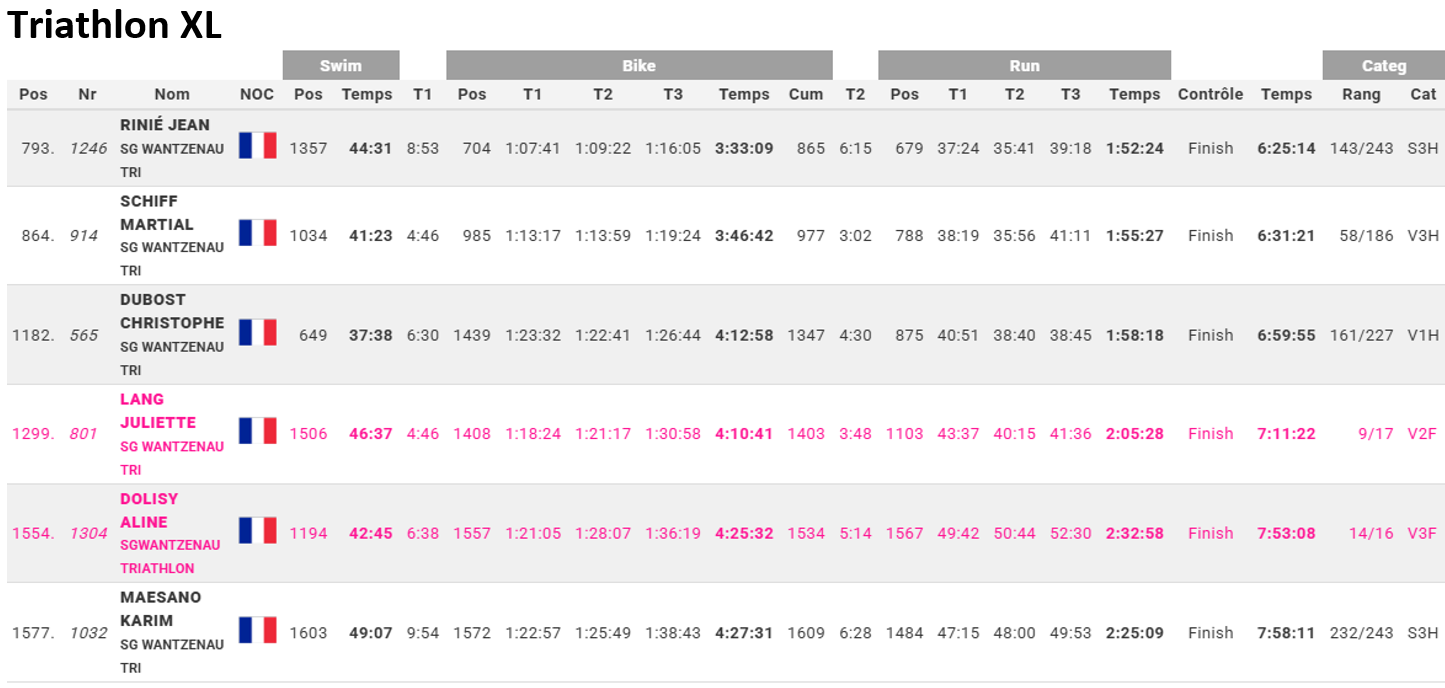Open athlete name LANG JULIETTE

click(158, 411)
